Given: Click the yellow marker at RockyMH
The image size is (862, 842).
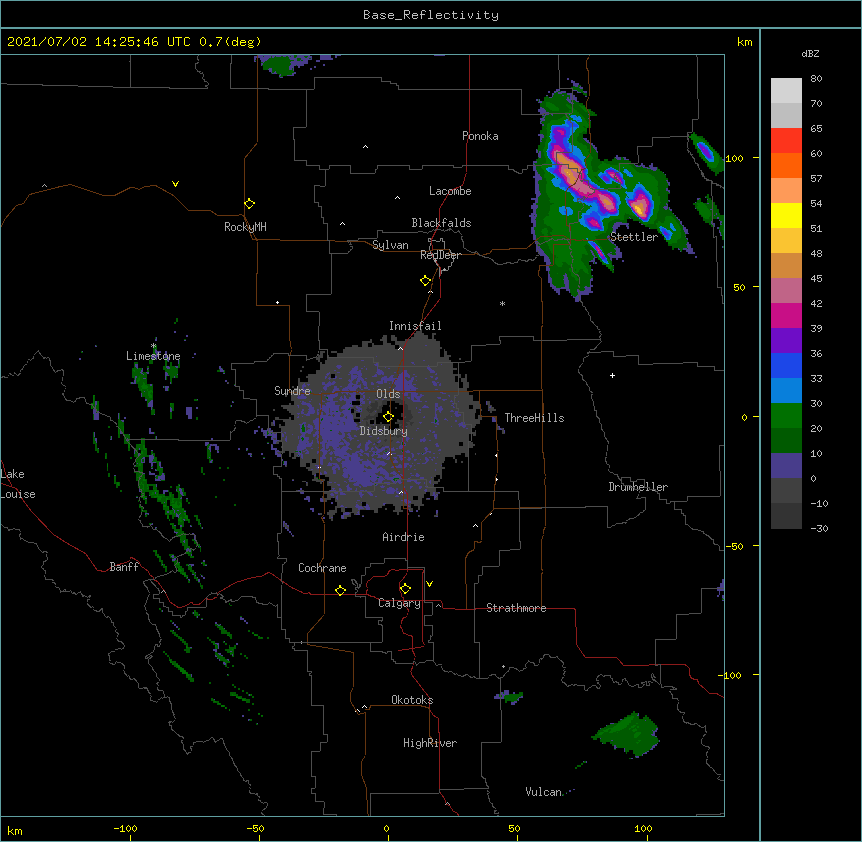Looking at the screenshot, I should point(249,204).
